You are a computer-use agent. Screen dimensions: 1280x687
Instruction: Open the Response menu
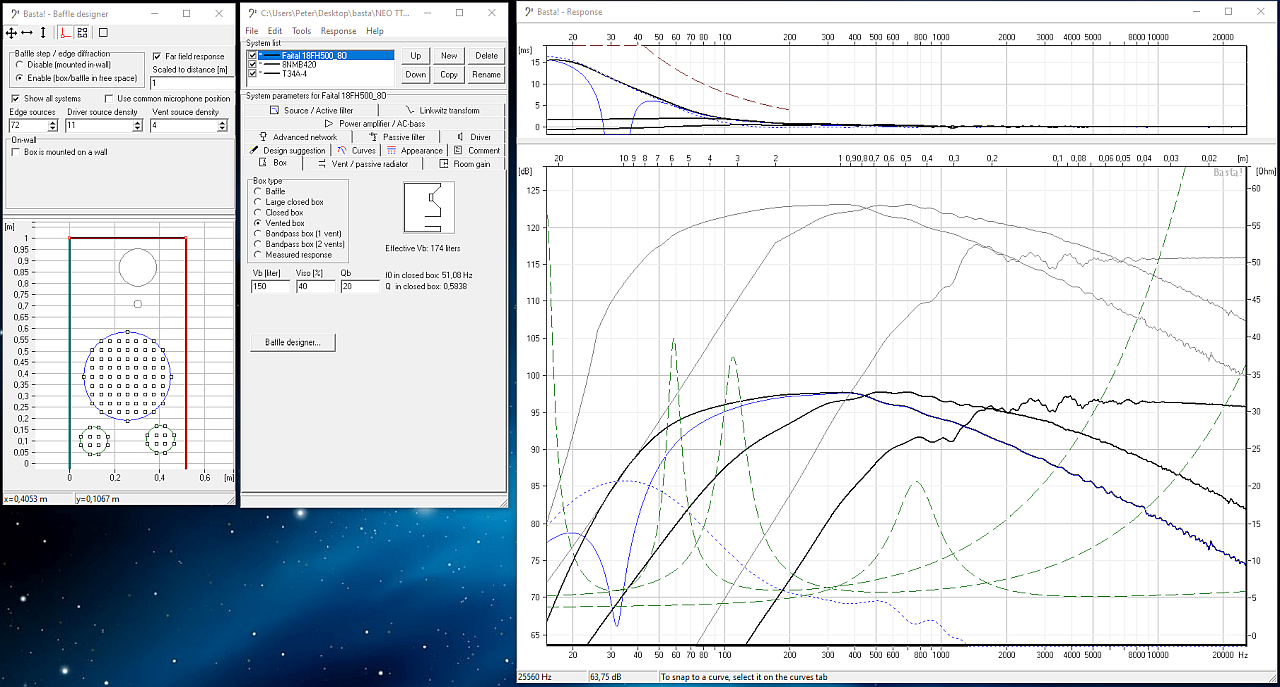(338, 31)
